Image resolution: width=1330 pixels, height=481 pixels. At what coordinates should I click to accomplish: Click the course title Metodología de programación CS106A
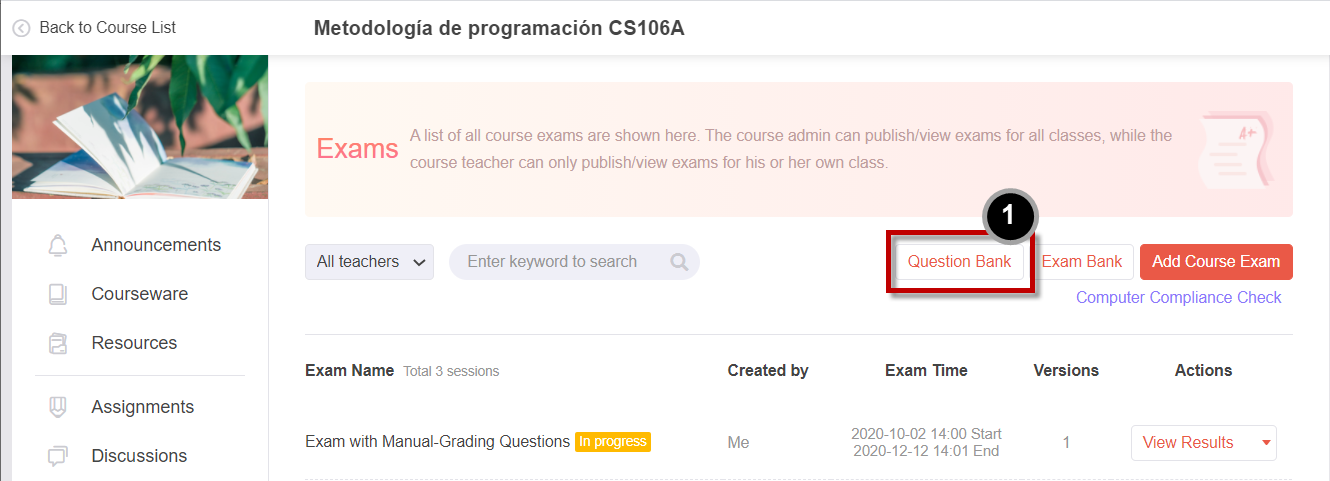coord(499,28)
